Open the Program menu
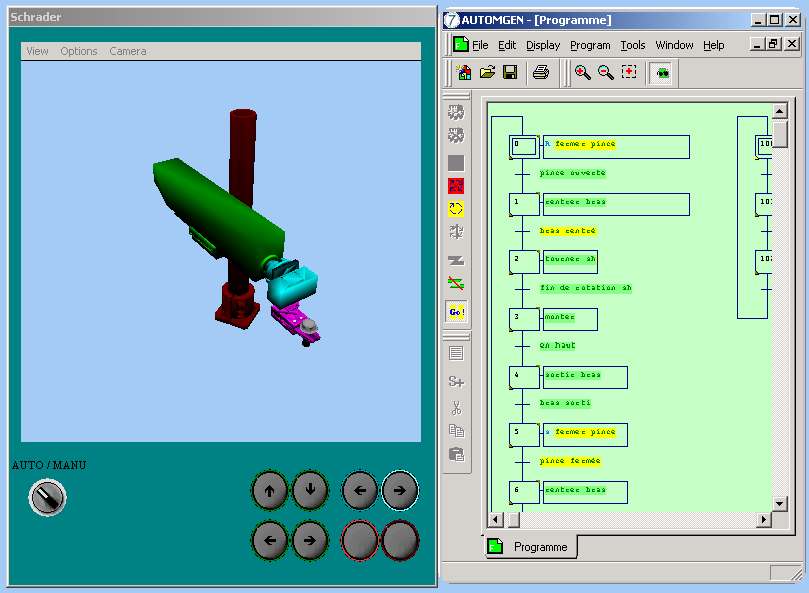Image resolution: width=809 pixels, height=593 pixels. [590, 45]
